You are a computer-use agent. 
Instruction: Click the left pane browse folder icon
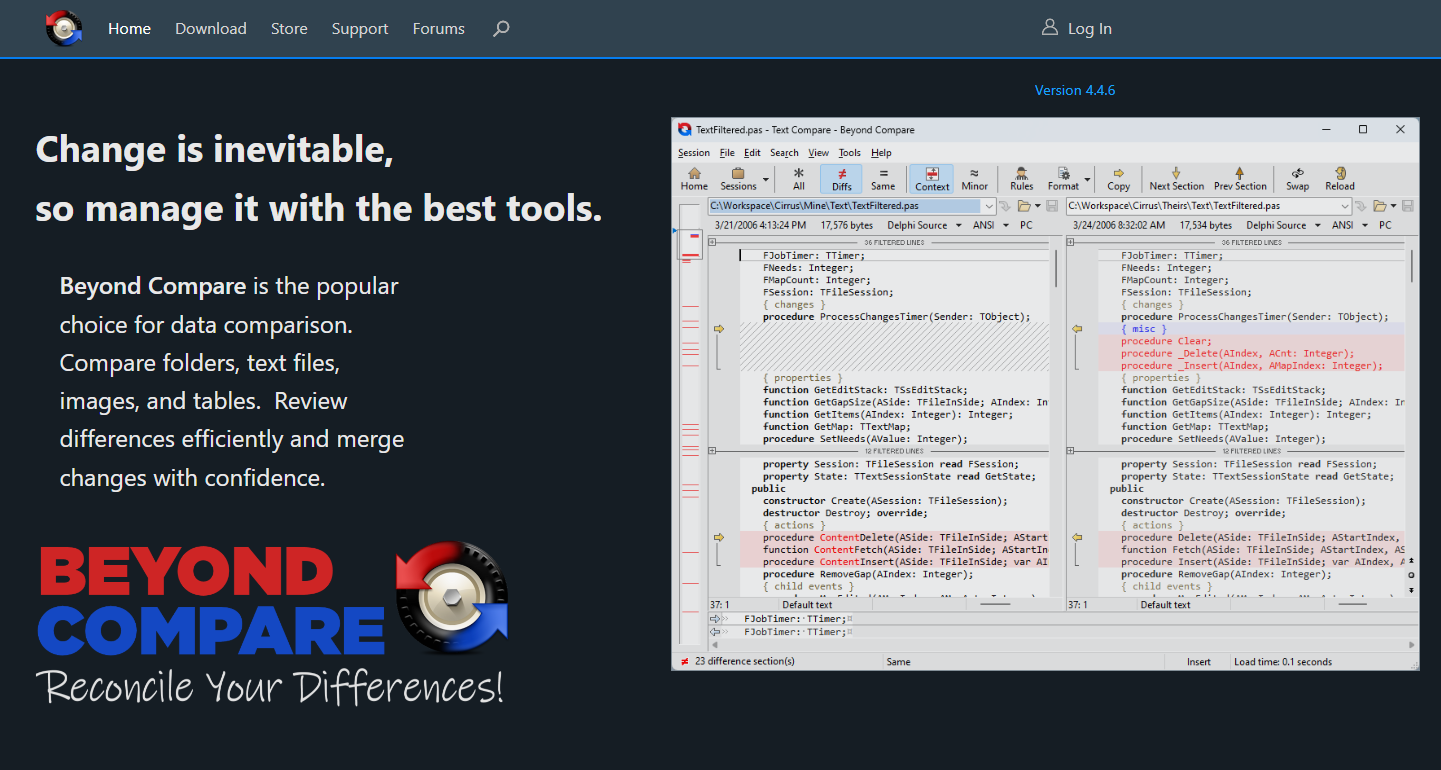click(1024, 206)
